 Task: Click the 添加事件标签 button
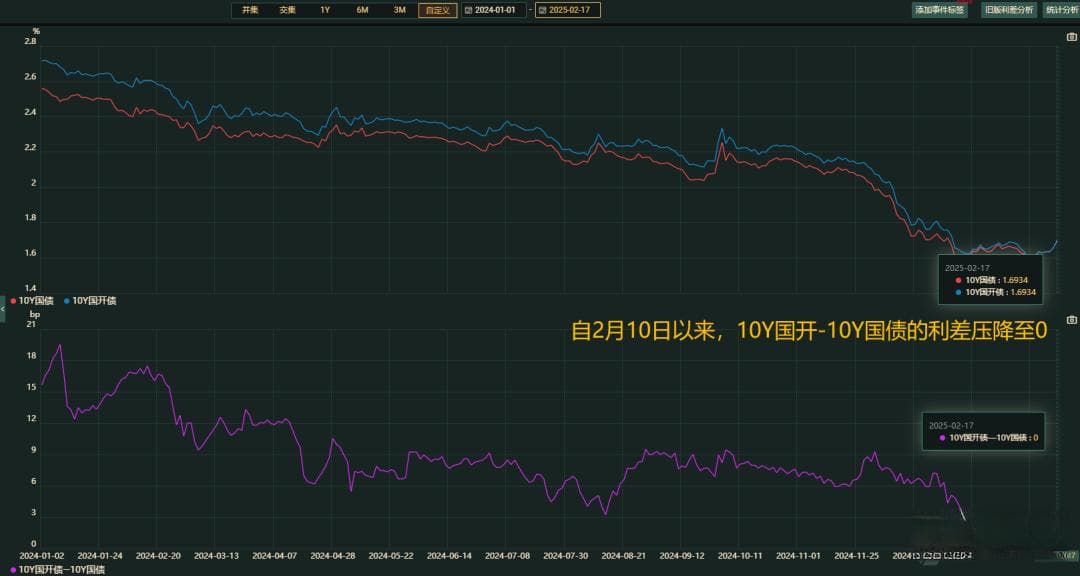tap(939, 10)
